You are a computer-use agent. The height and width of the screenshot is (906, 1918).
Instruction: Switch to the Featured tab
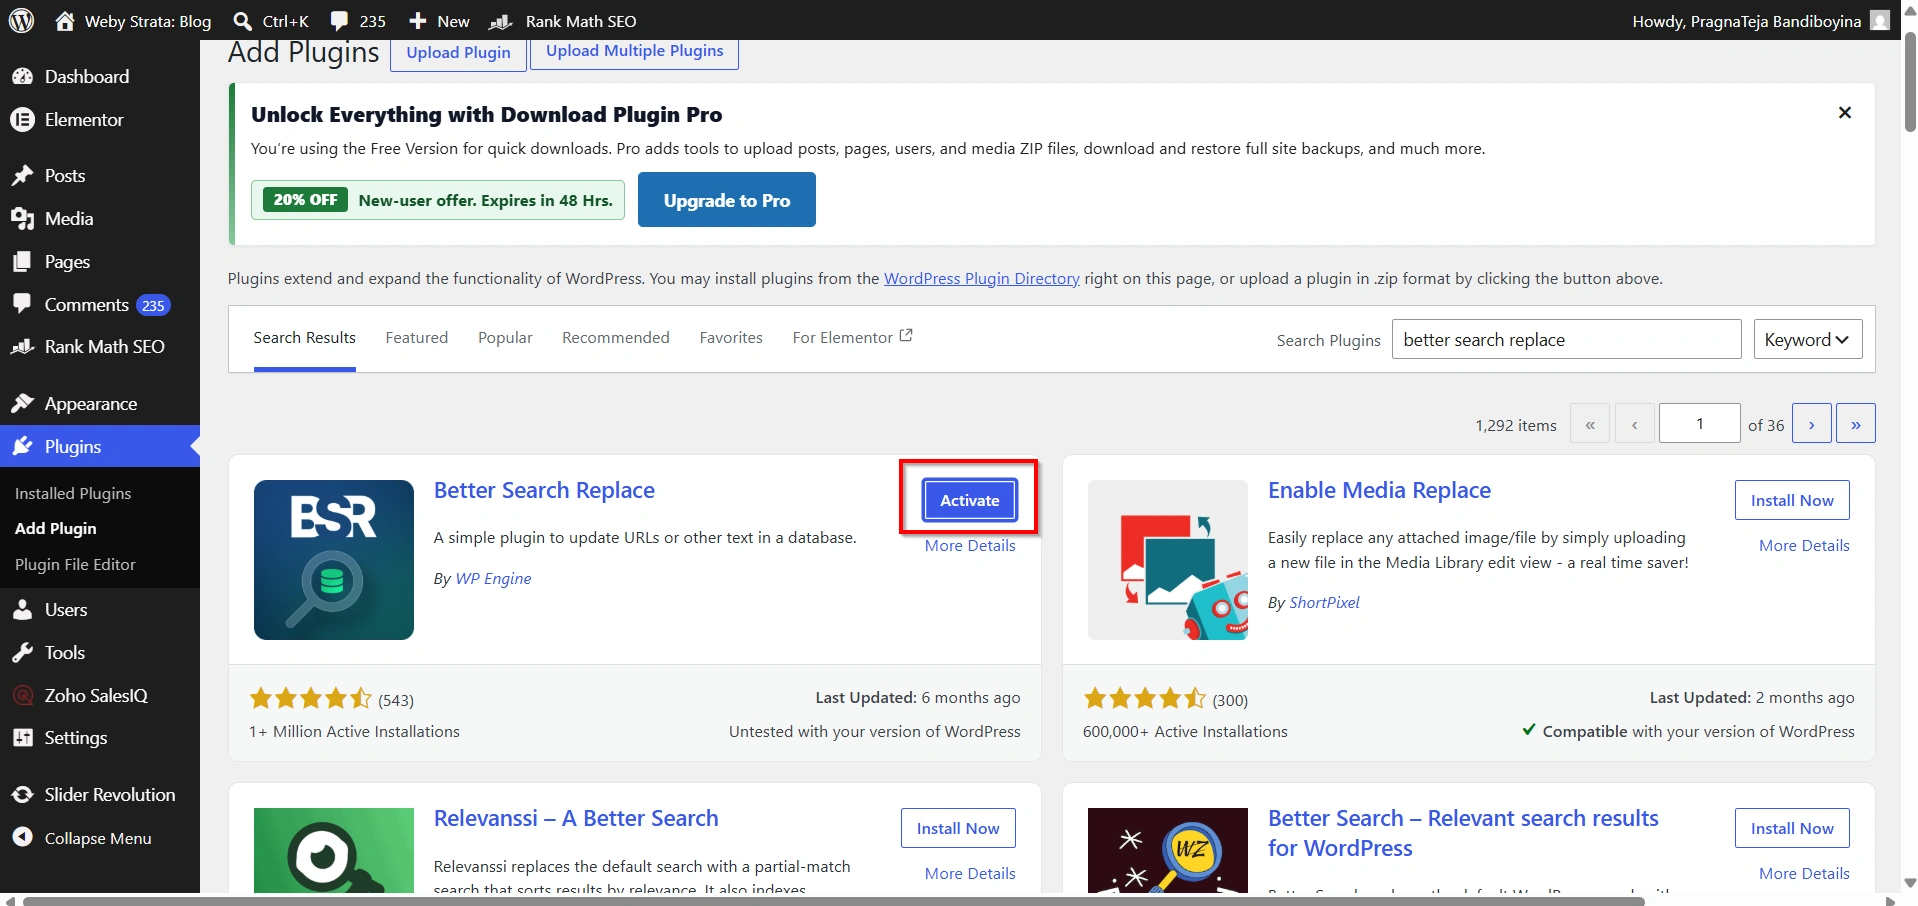click(x=417, y=339)
